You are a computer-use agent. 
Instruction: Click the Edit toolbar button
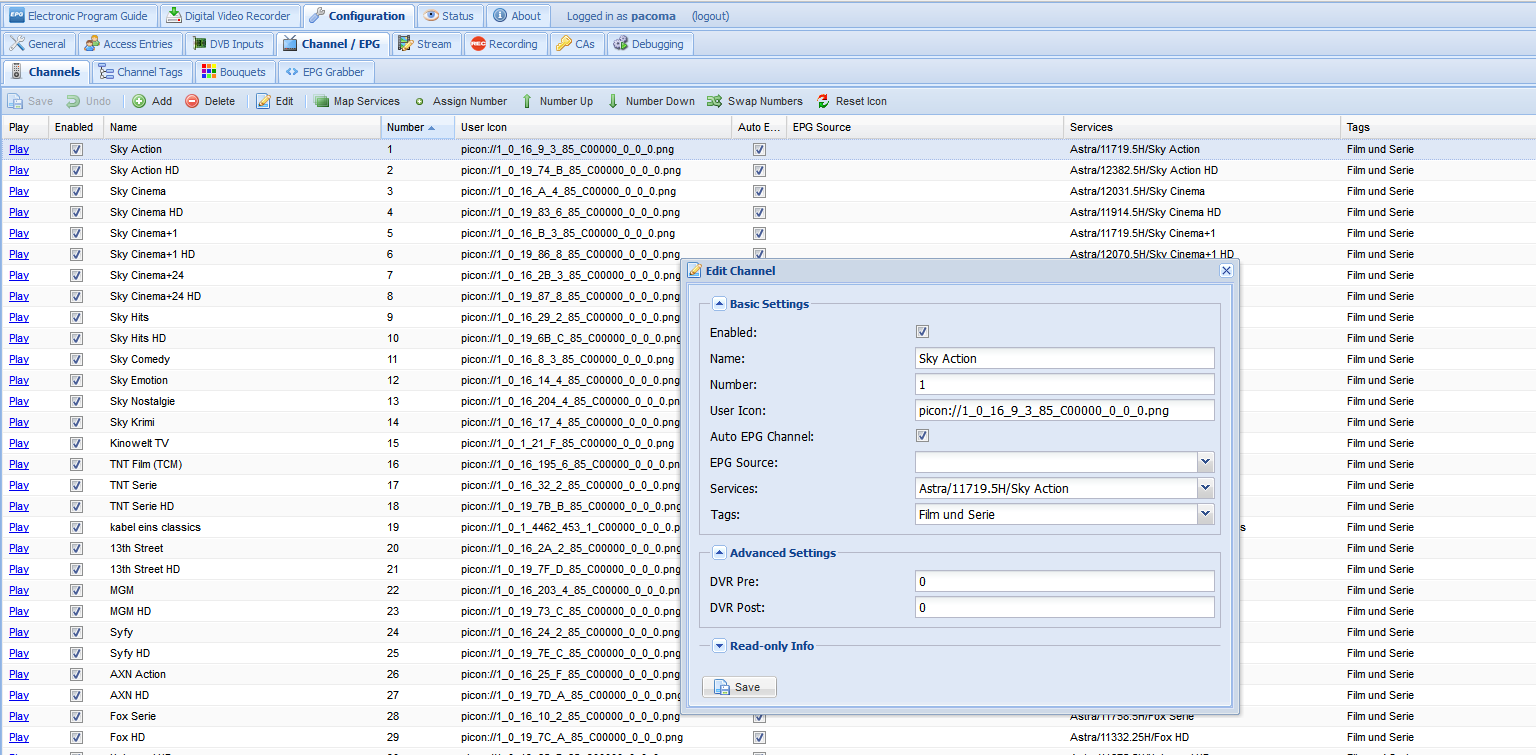point(275,101)
